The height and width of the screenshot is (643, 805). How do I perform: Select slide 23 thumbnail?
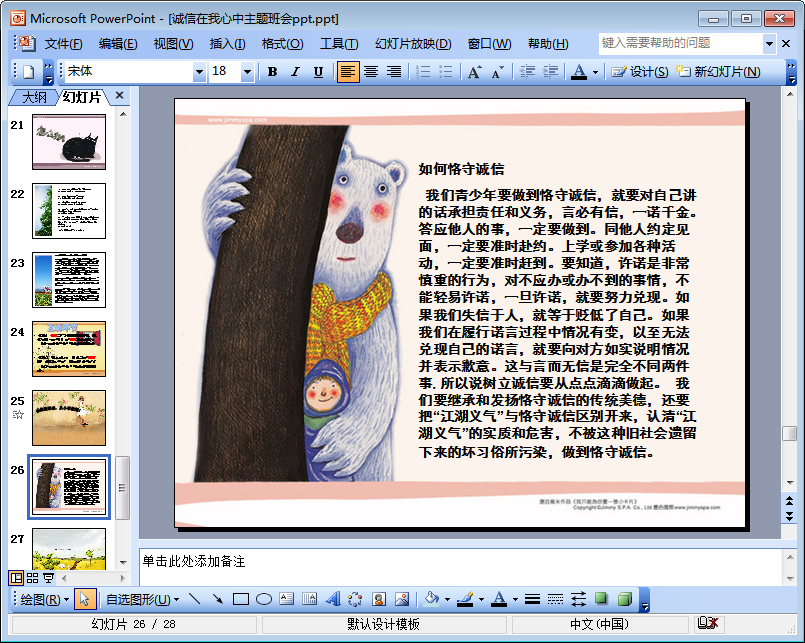(69, 280)
